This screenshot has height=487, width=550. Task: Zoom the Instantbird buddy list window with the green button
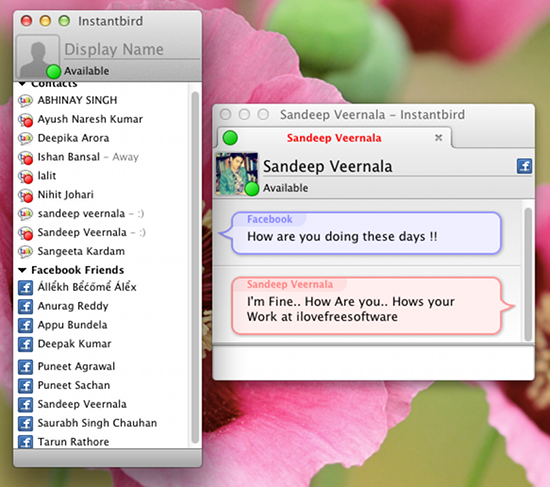64,21
